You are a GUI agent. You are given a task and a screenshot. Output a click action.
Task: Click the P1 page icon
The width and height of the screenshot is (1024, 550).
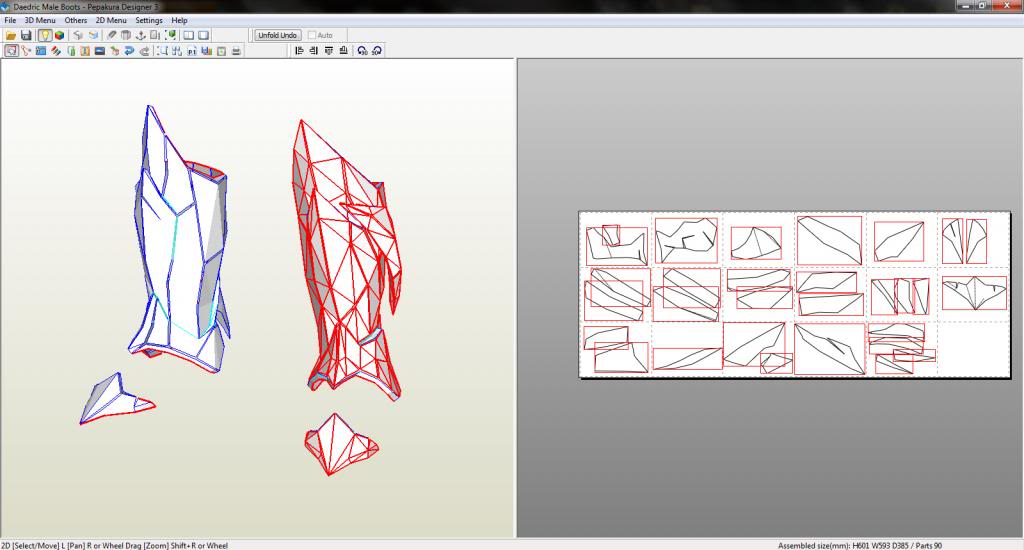pos(192,51)
